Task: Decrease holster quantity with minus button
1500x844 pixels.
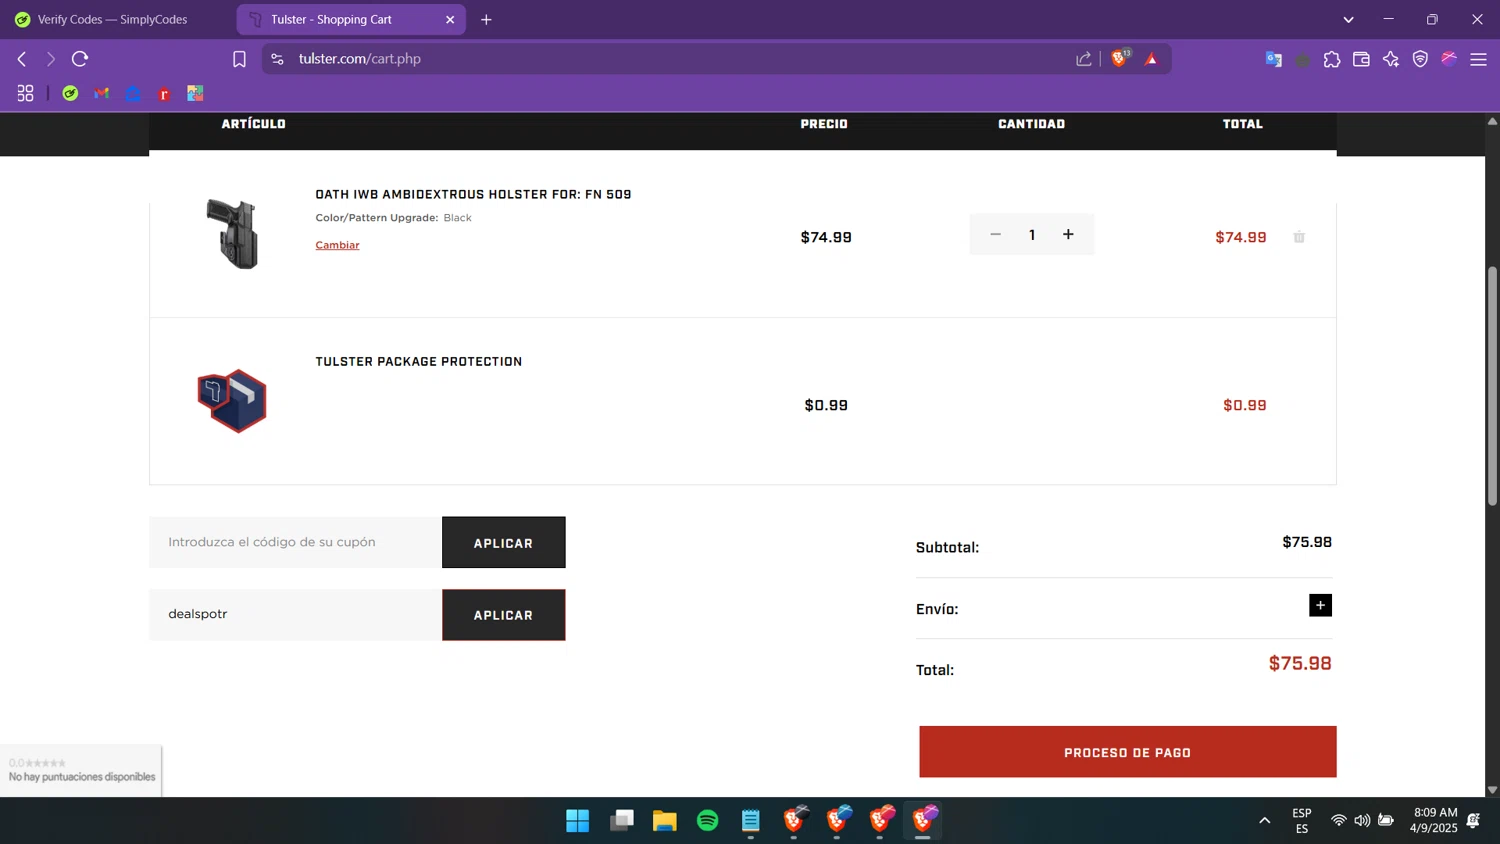Action: click(x=995, y=234)
